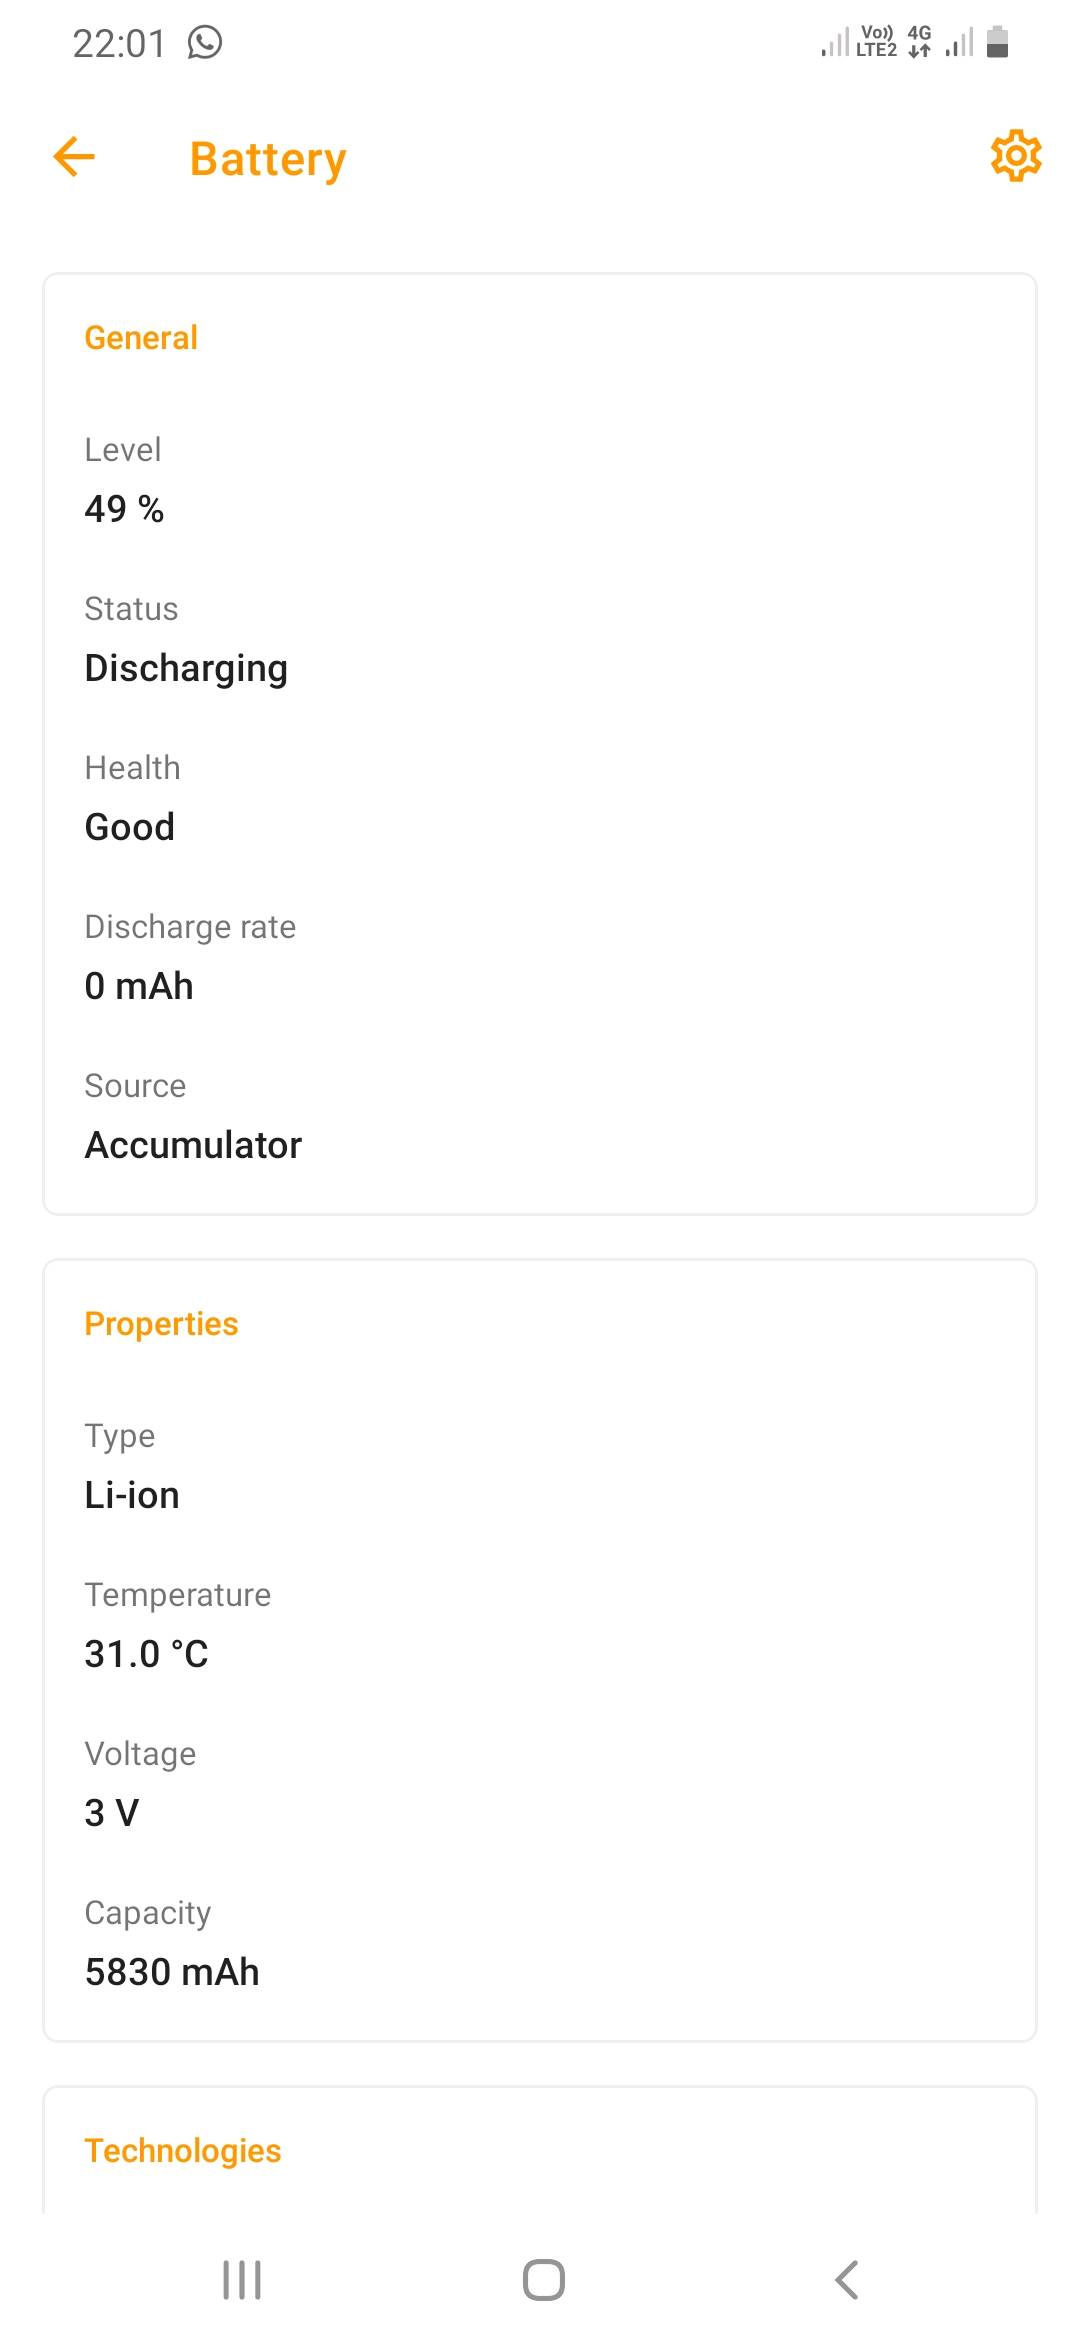Tap the Capacity value 5830 mAh
Image resolution: width=1080 pixels, height=2340 pixels.
[x=172, y=1971]
